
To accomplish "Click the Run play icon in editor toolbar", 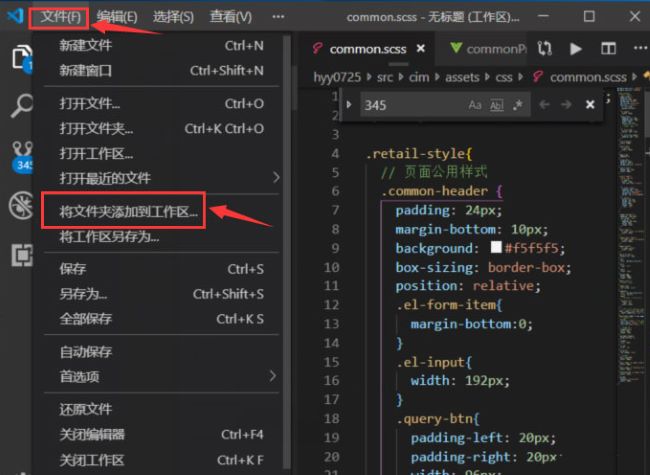I will [576, 48].
